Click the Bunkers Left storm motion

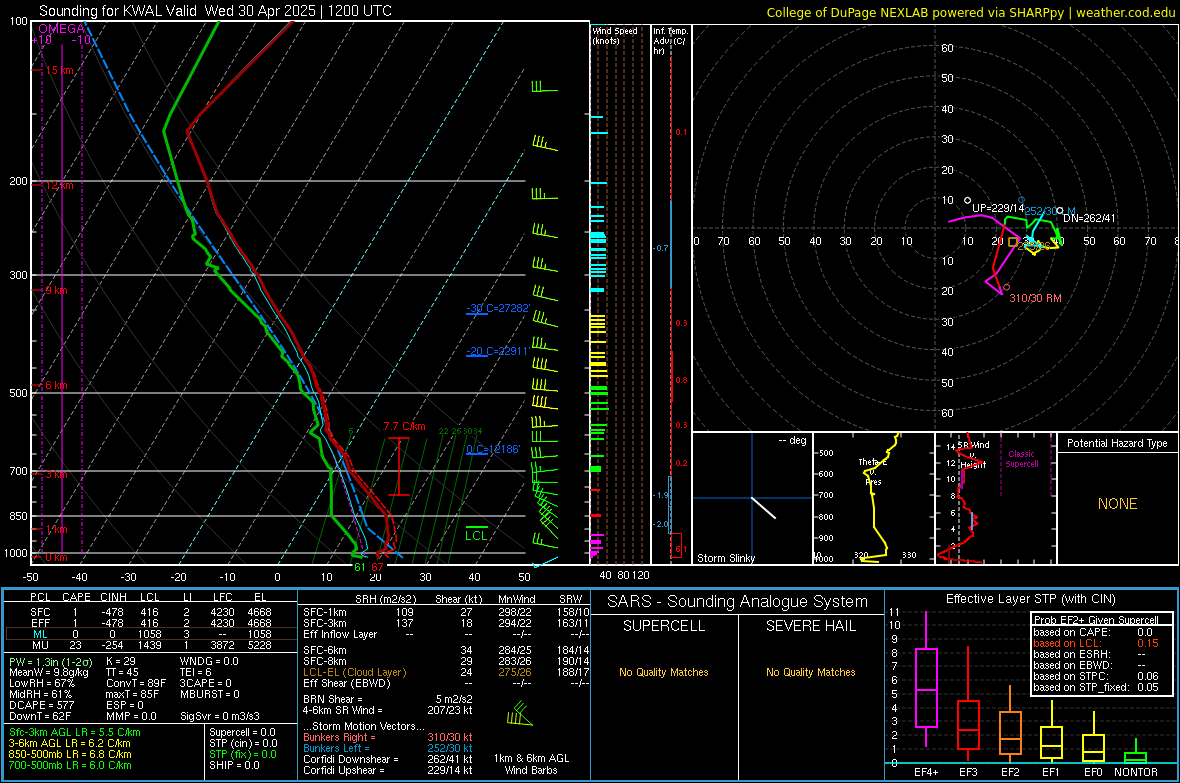(388, 748)
